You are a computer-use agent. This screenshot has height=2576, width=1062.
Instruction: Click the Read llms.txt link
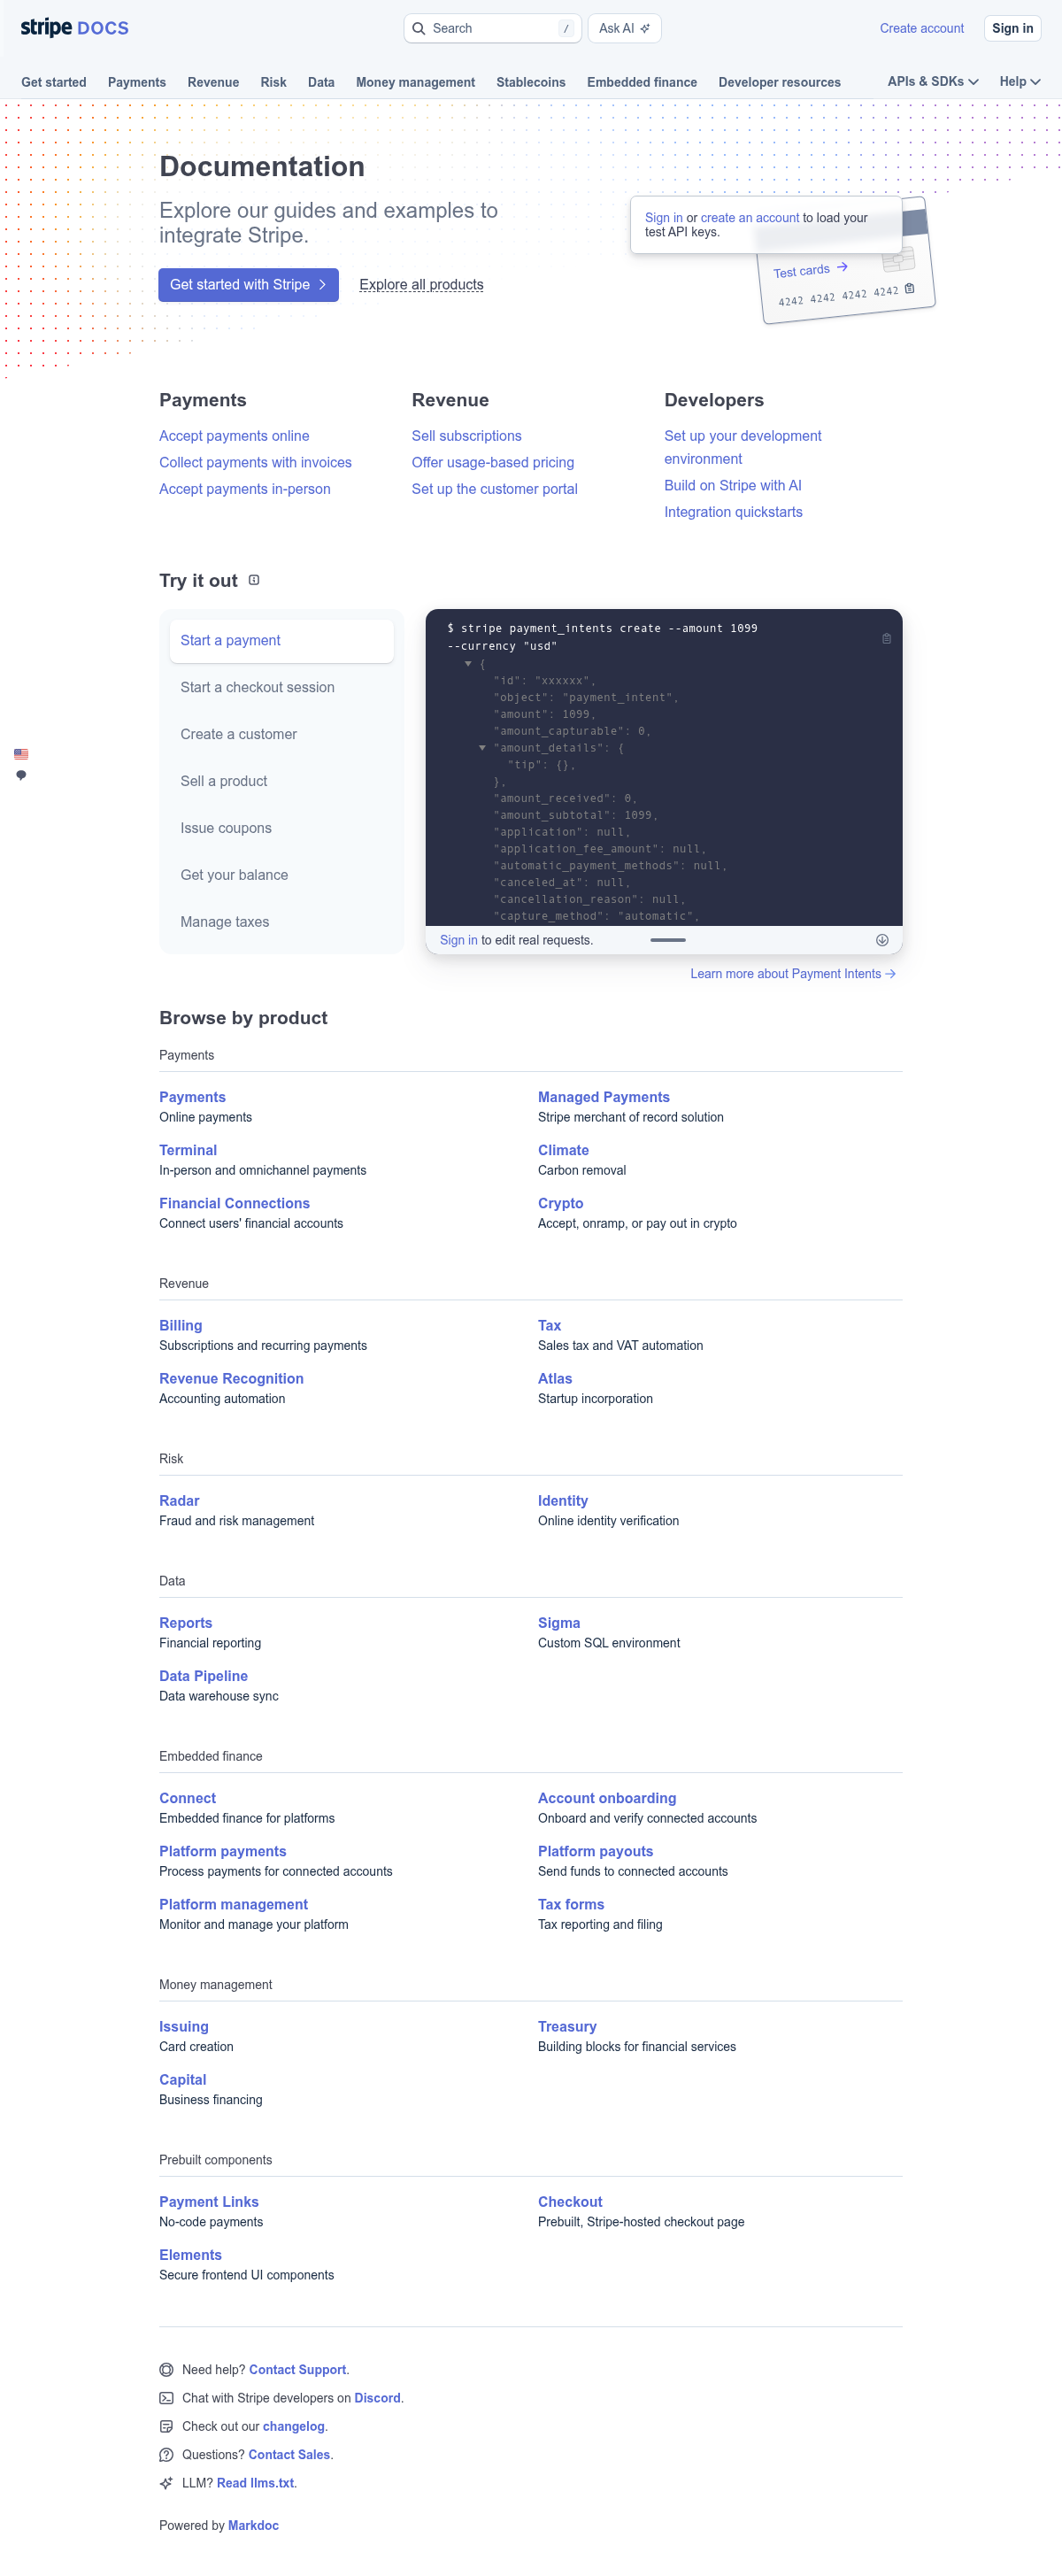point(255,2482)
